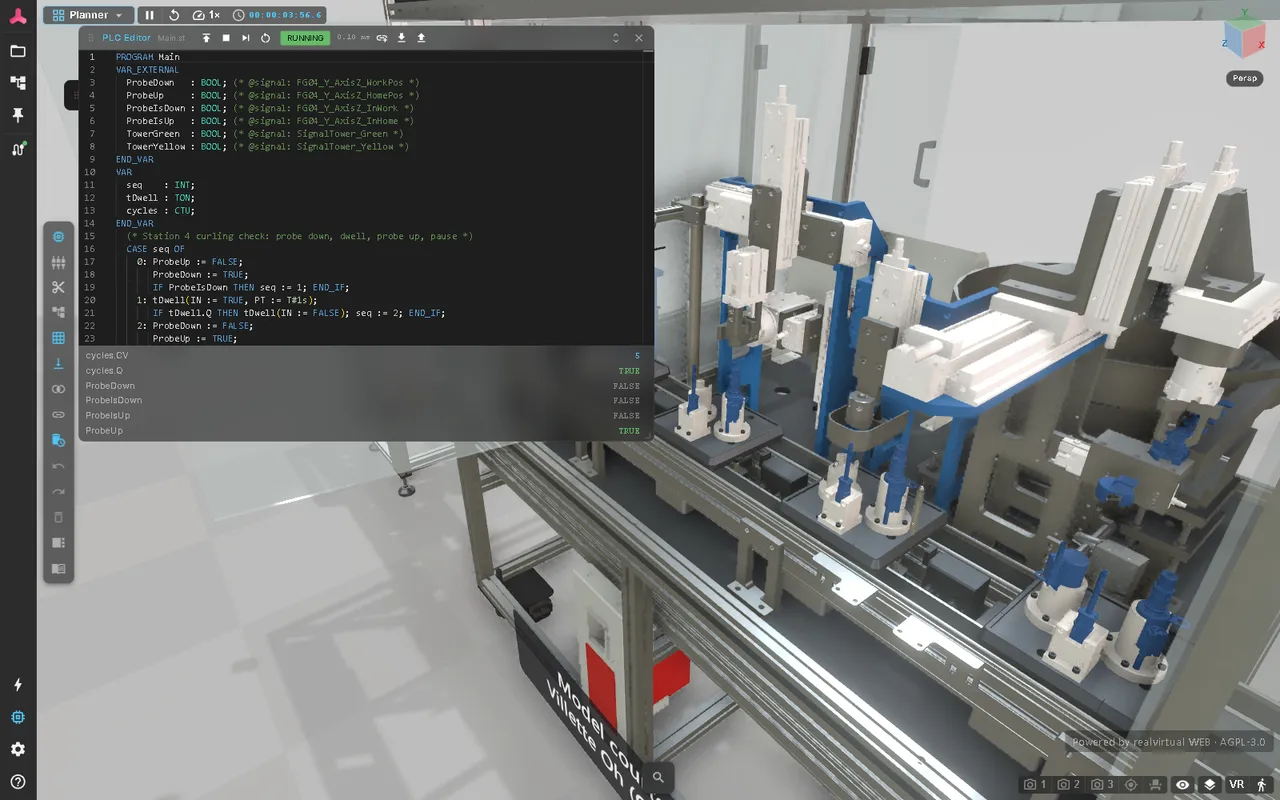Click the Persp projection button
Viewport: 1280px width, 800px height.
pos(1244,78)
